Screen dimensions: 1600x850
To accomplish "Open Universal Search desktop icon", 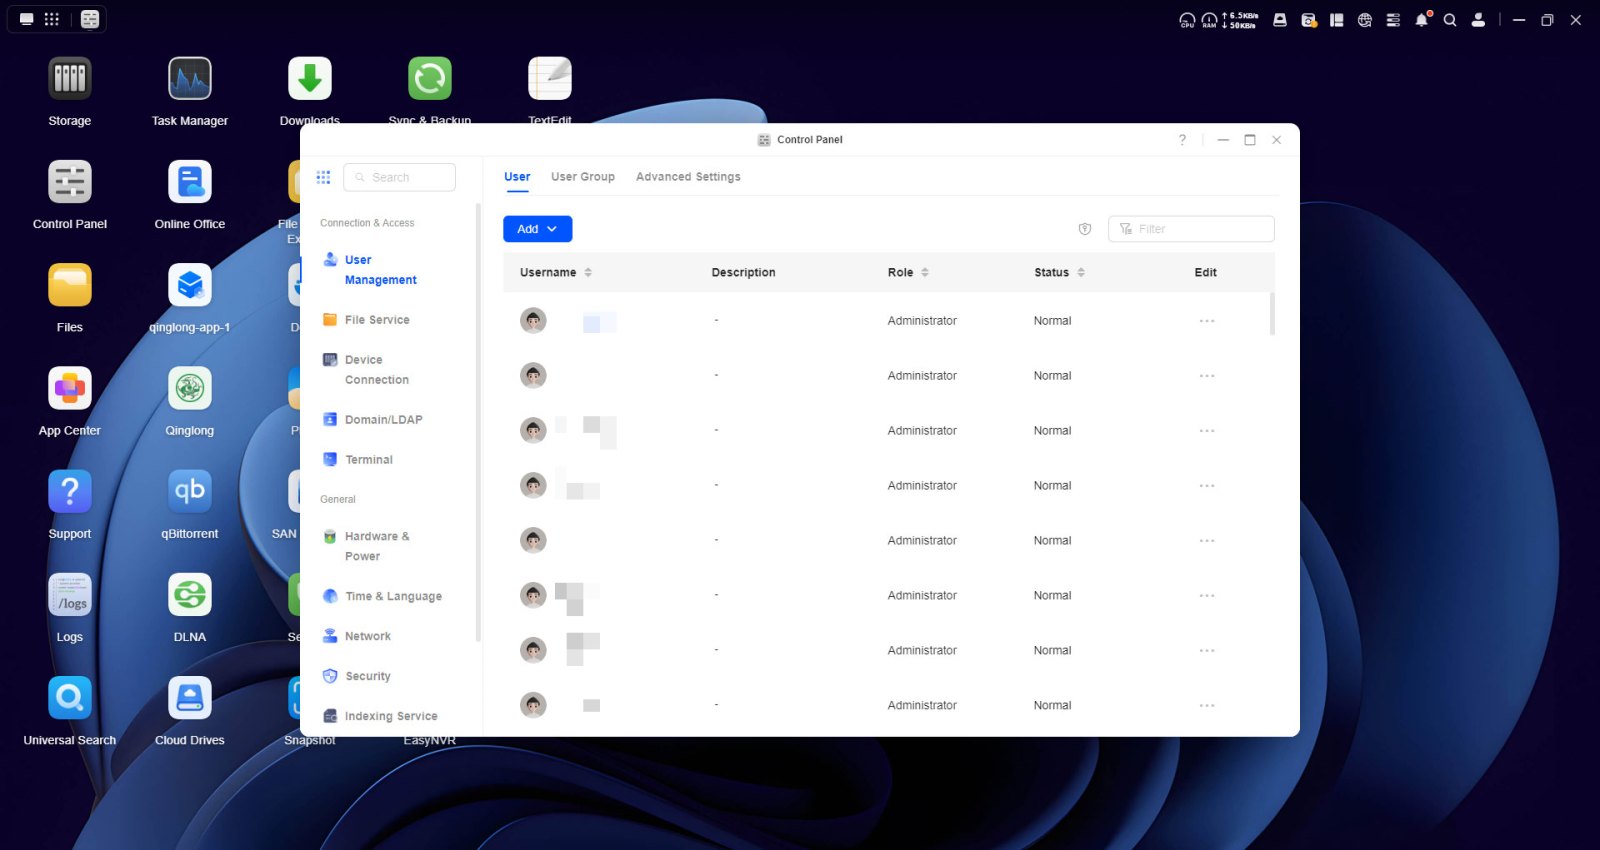I will pyautogui.click(x=70, y=698).
